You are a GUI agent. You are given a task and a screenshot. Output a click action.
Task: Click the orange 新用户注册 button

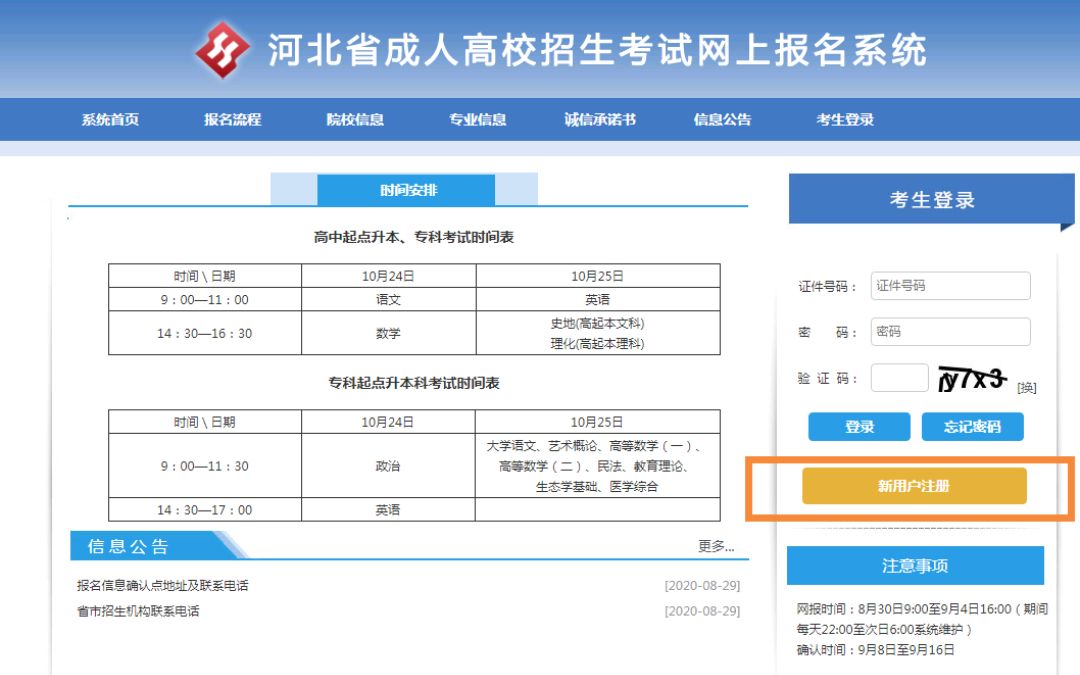(x=915, y=486)
